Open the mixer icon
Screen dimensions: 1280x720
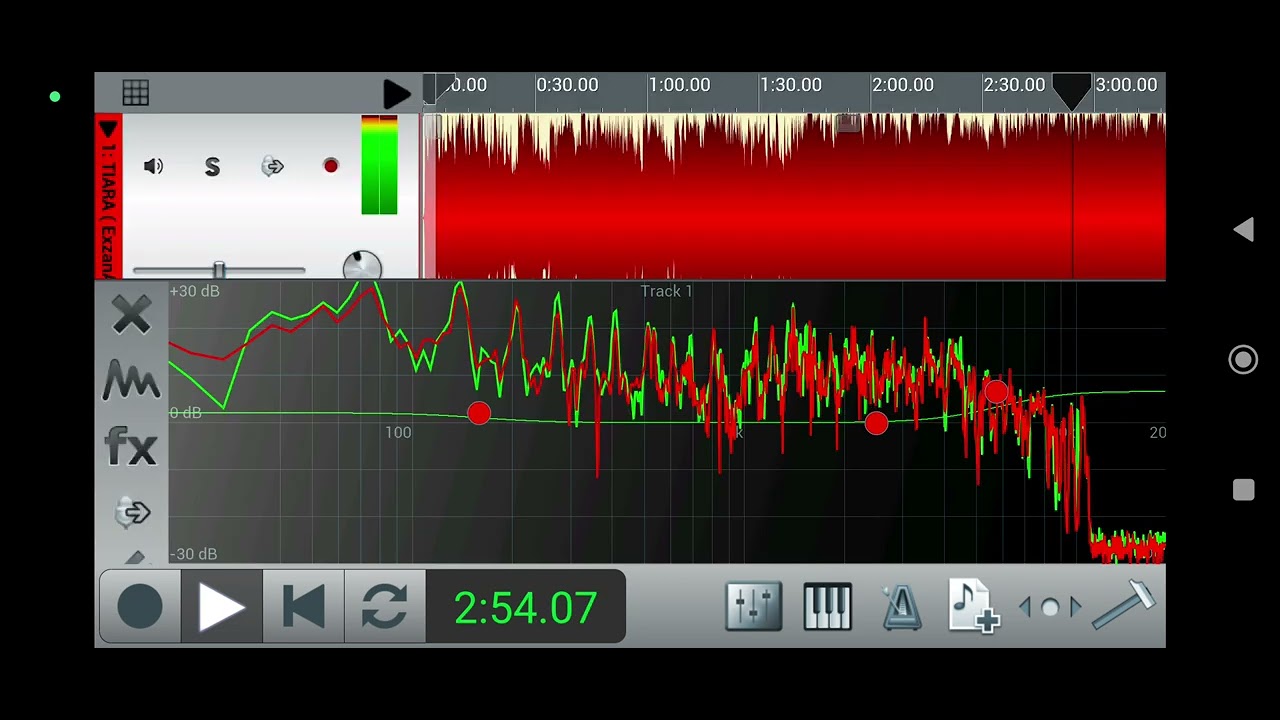(754, 607)
